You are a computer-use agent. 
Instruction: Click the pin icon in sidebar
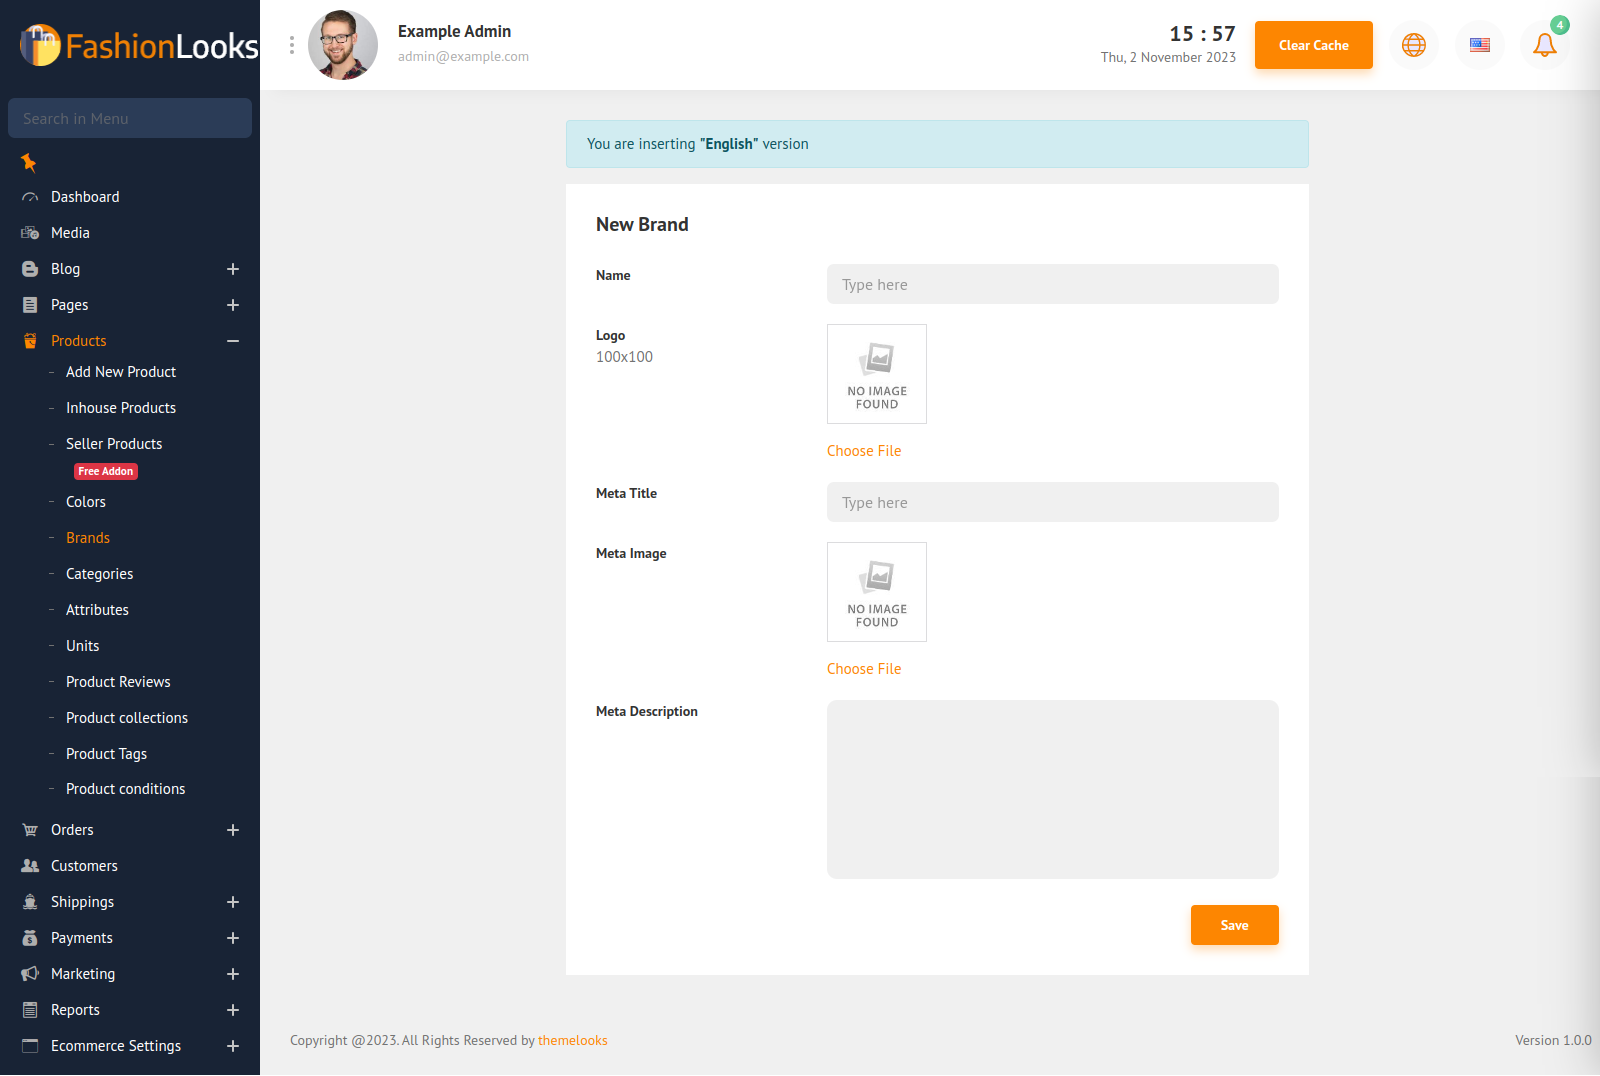coord(29,162)
